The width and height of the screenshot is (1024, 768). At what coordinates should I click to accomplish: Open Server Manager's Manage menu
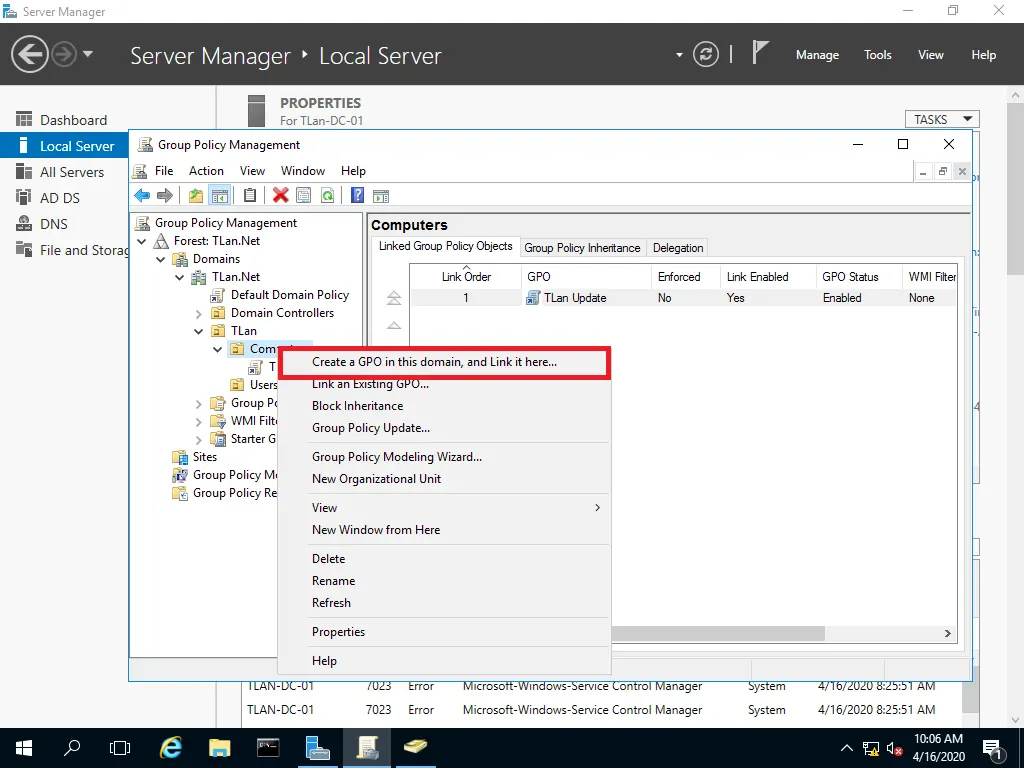click(817, 55)
